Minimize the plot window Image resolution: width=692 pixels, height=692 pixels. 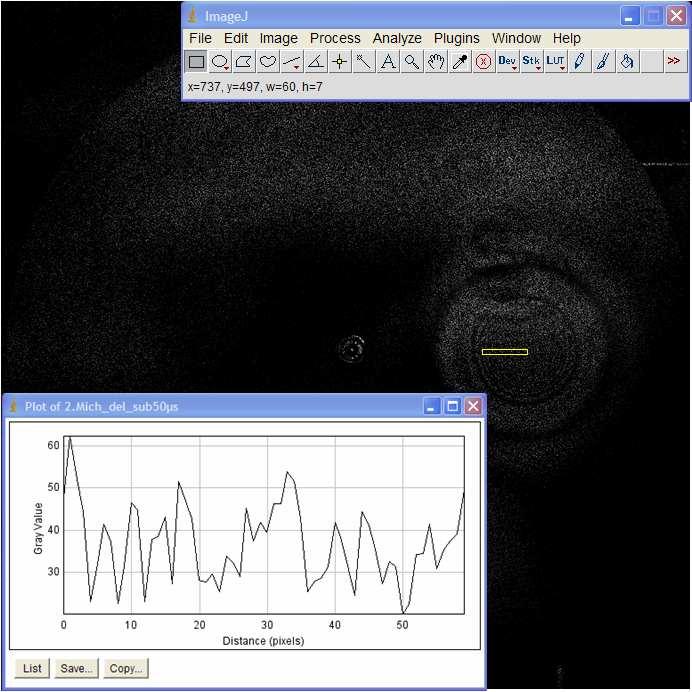click(432, 406)
